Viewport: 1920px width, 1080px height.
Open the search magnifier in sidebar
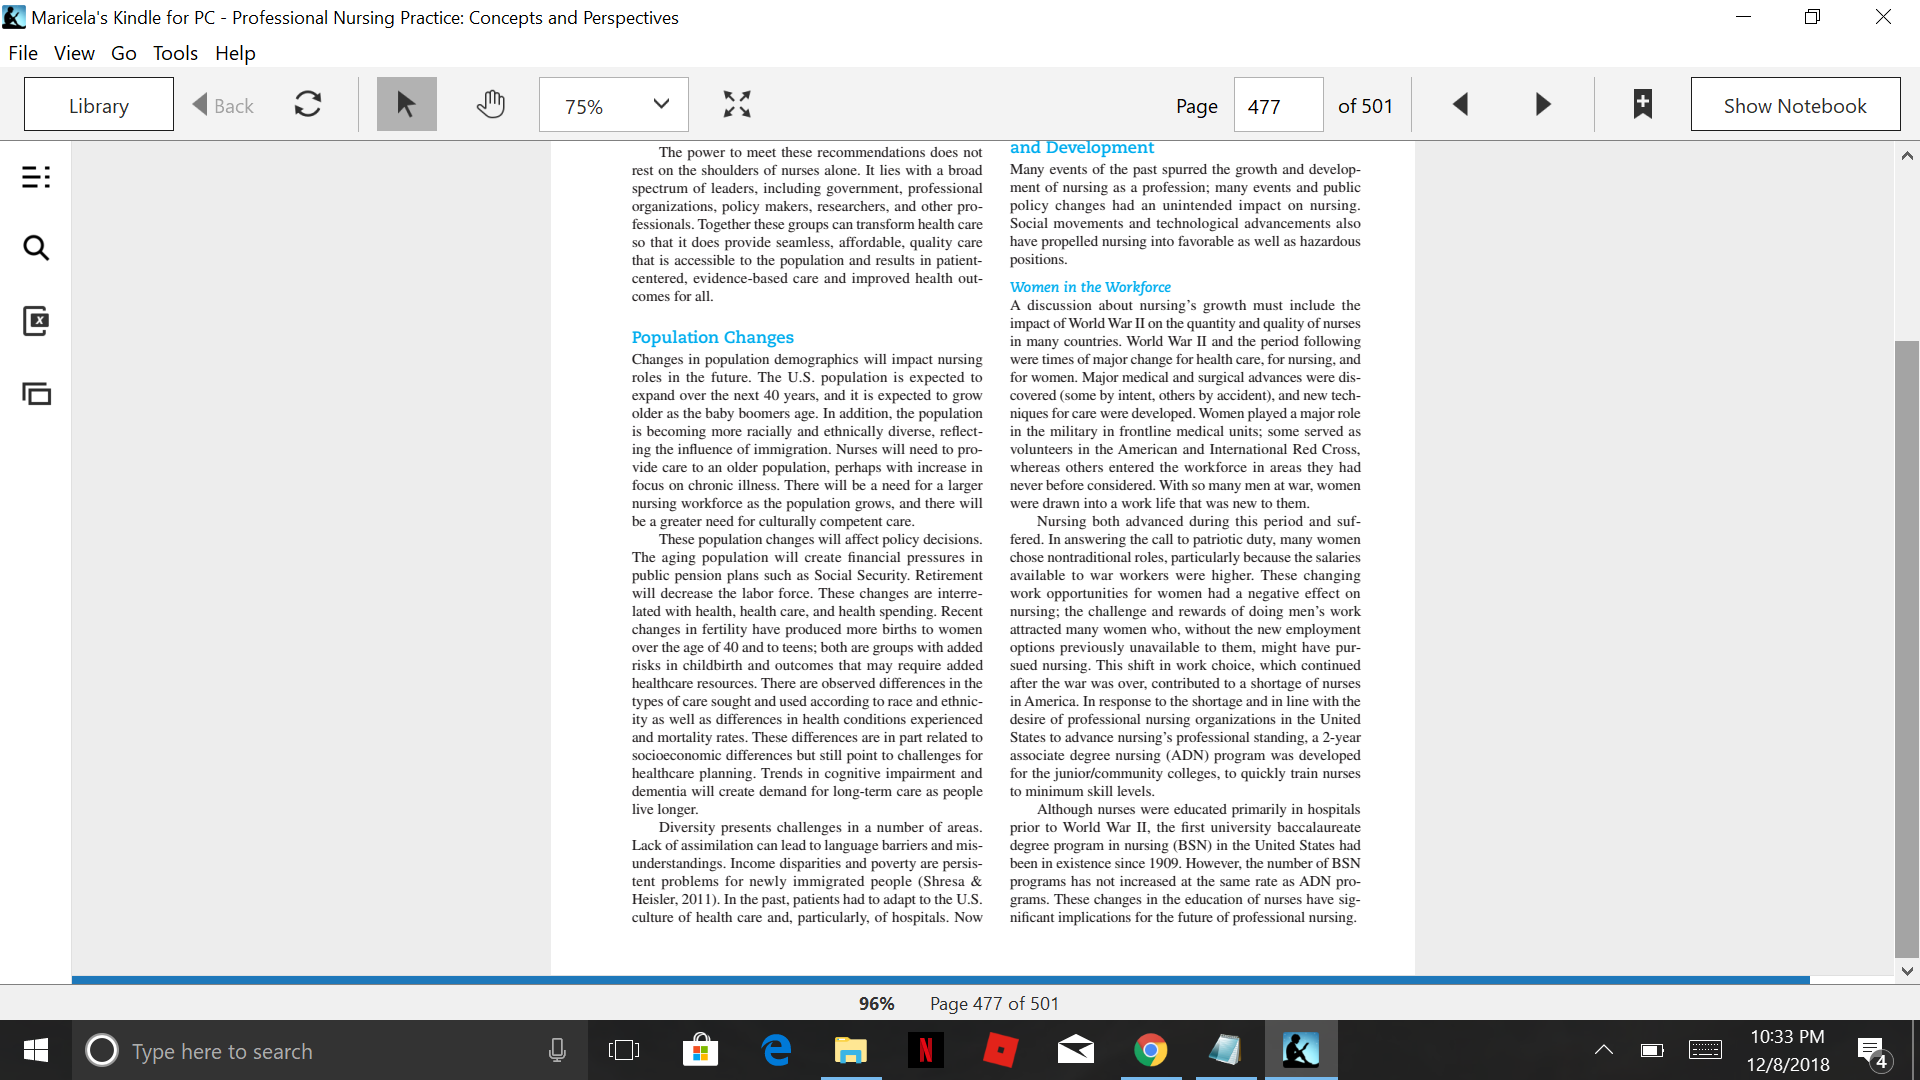[x=36, y=248]
